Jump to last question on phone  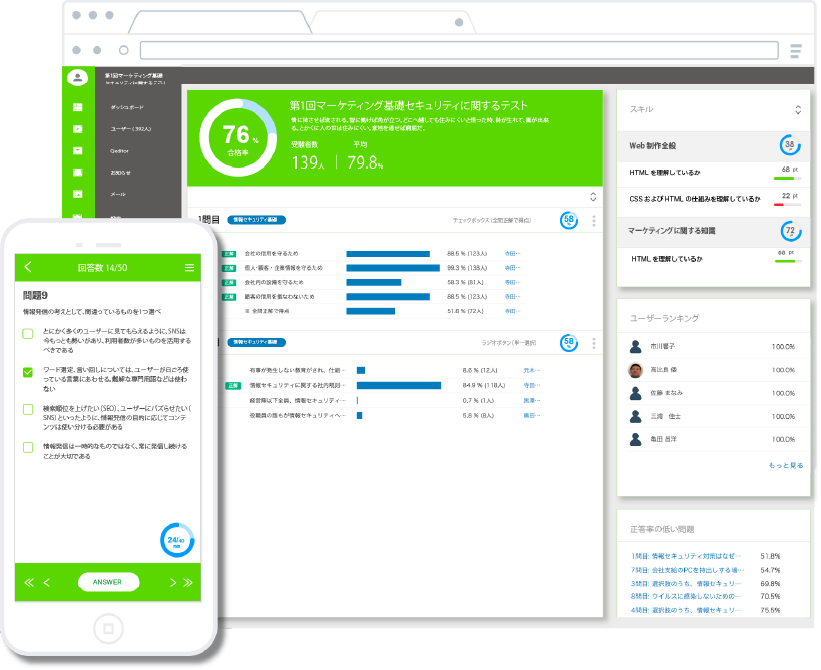[188, 583]
